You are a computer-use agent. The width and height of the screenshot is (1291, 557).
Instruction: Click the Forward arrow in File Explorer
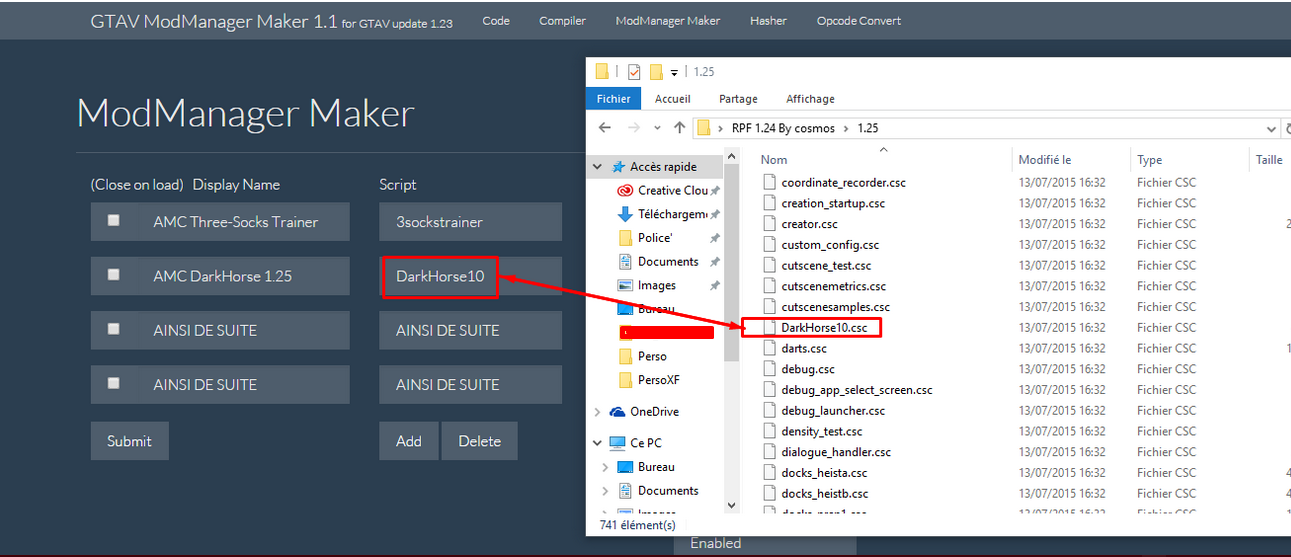pos(632,128)
